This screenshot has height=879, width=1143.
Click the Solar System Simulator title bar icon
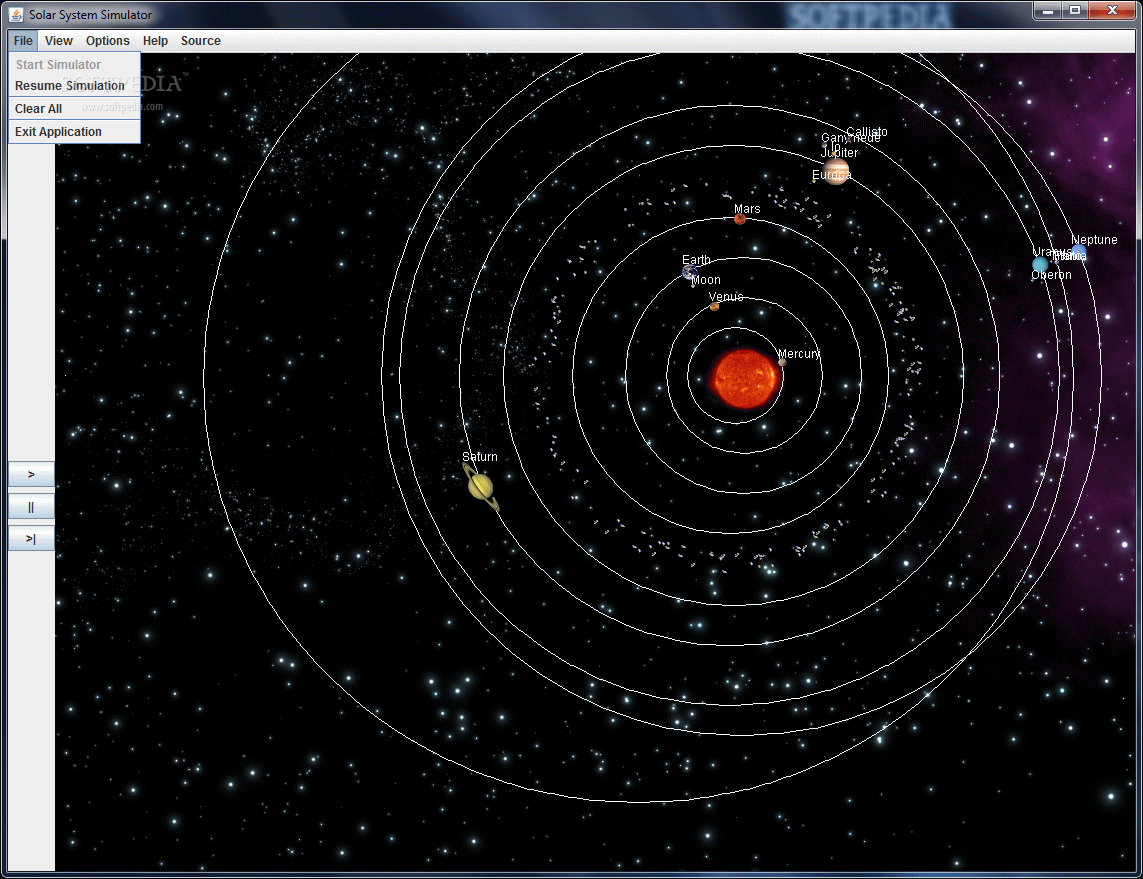point(14,14)
